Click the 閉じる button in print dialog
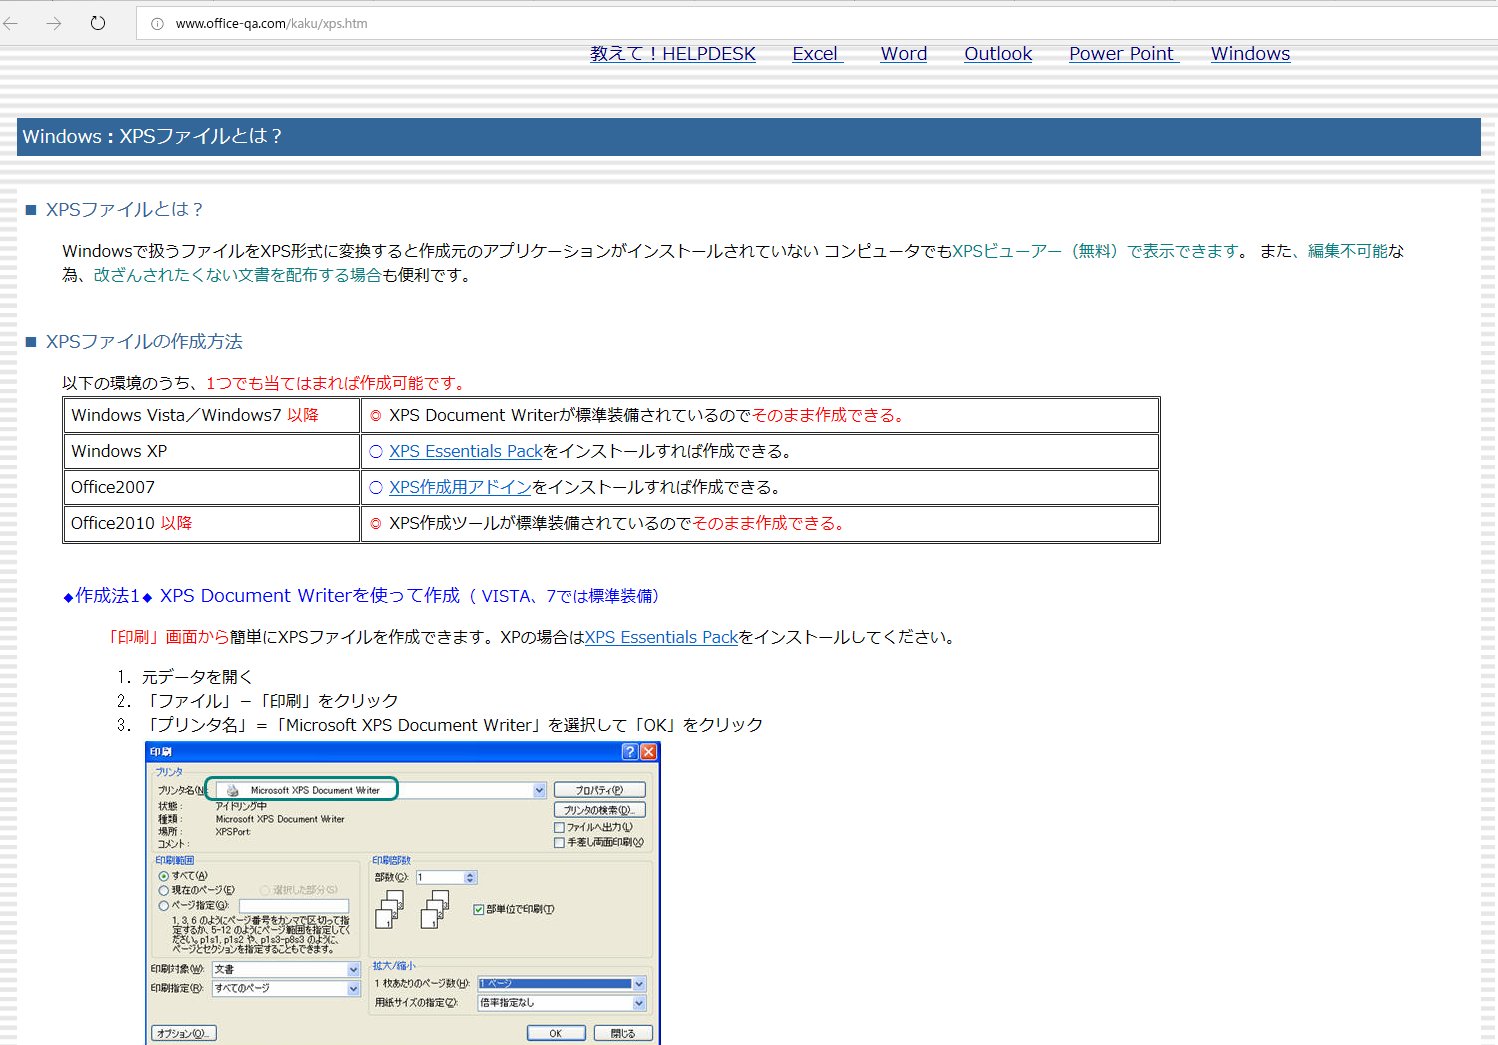The height and width of the screenshot is (1045, 1498). (x=623, y=1034)
